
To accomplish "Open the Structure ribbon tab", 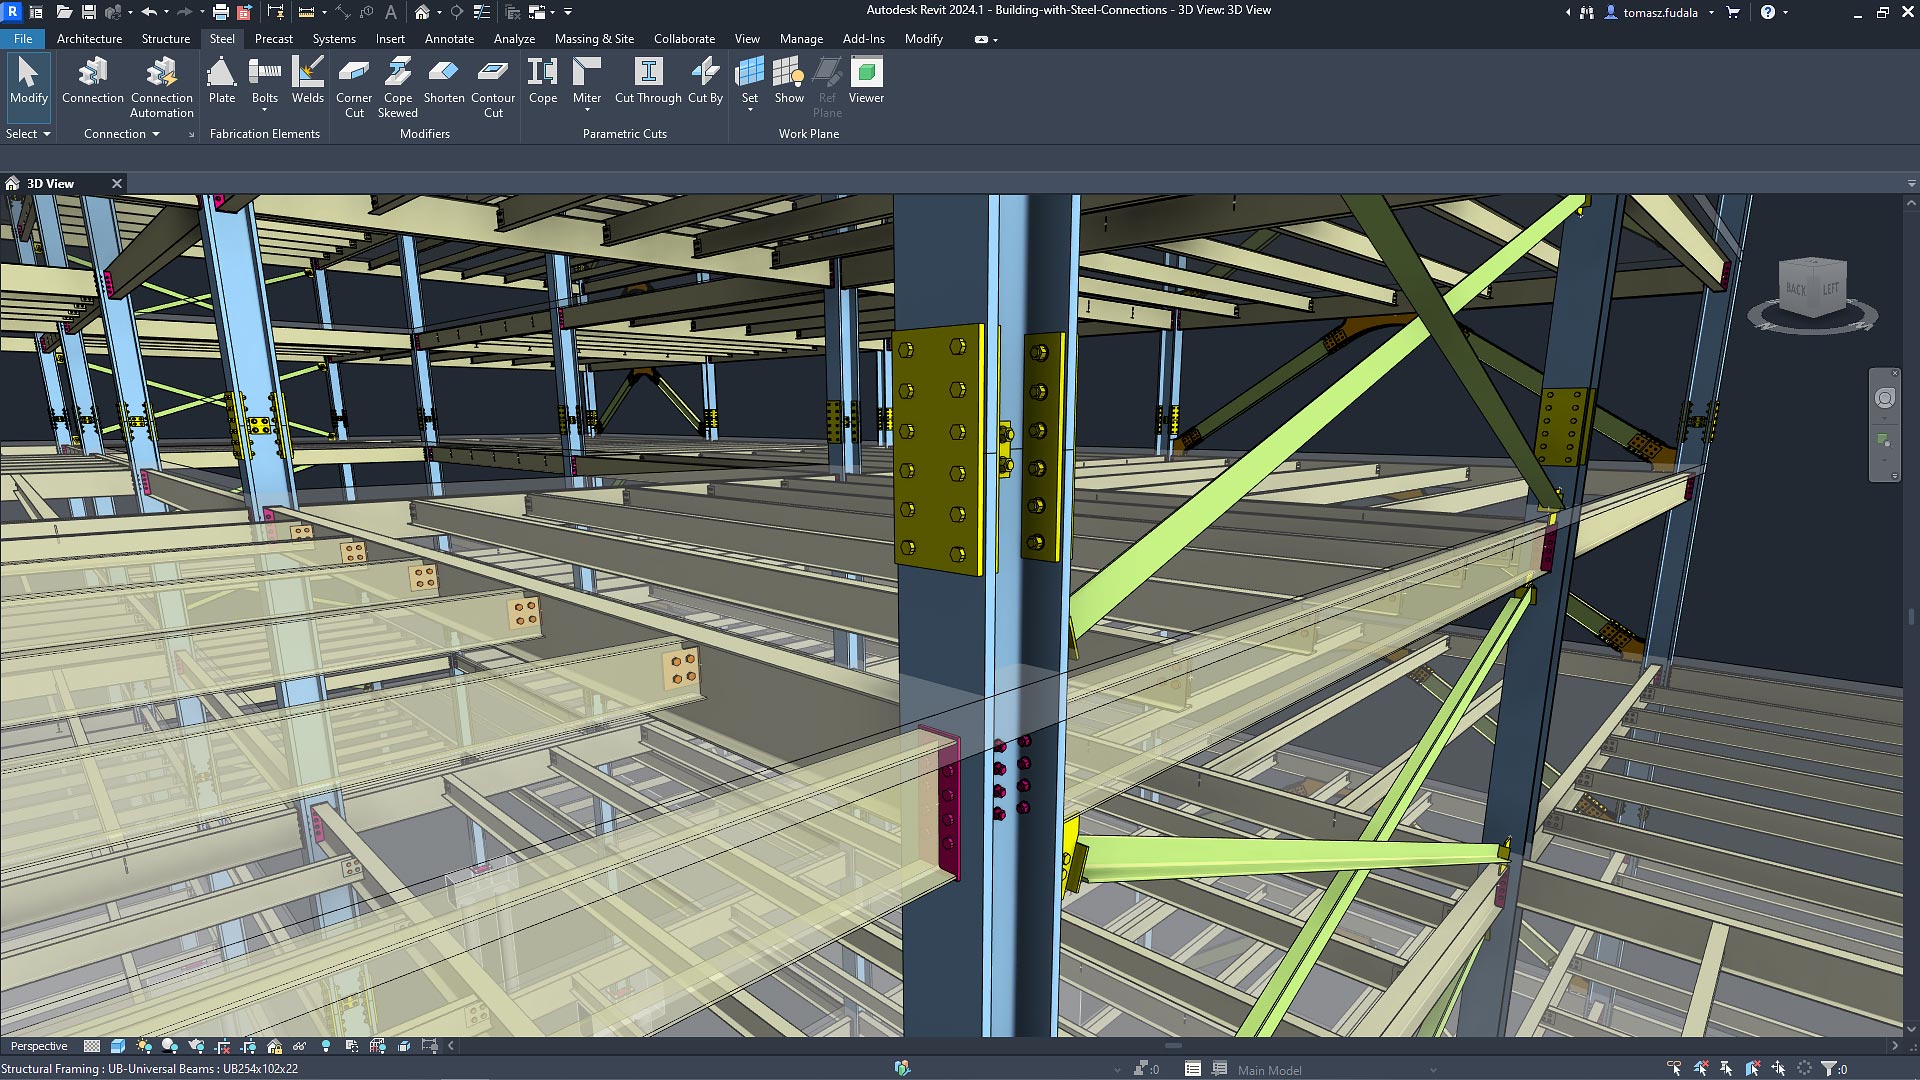I will click(x=165, y=39).
